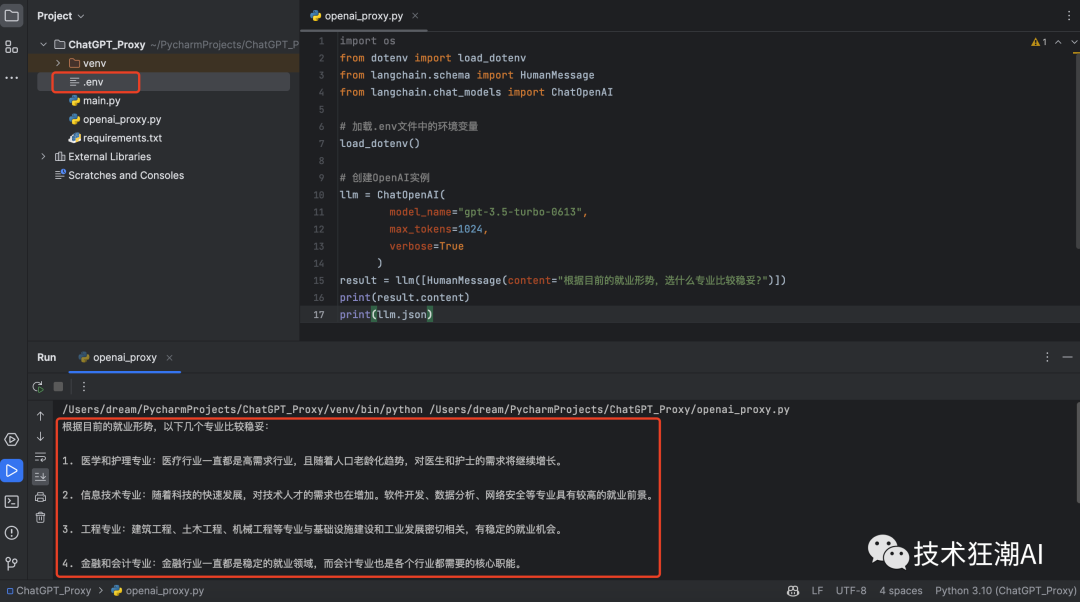Click the Rerun openai_proxy icon
Screen dimensions: 1080x602
tap(38, 386)
